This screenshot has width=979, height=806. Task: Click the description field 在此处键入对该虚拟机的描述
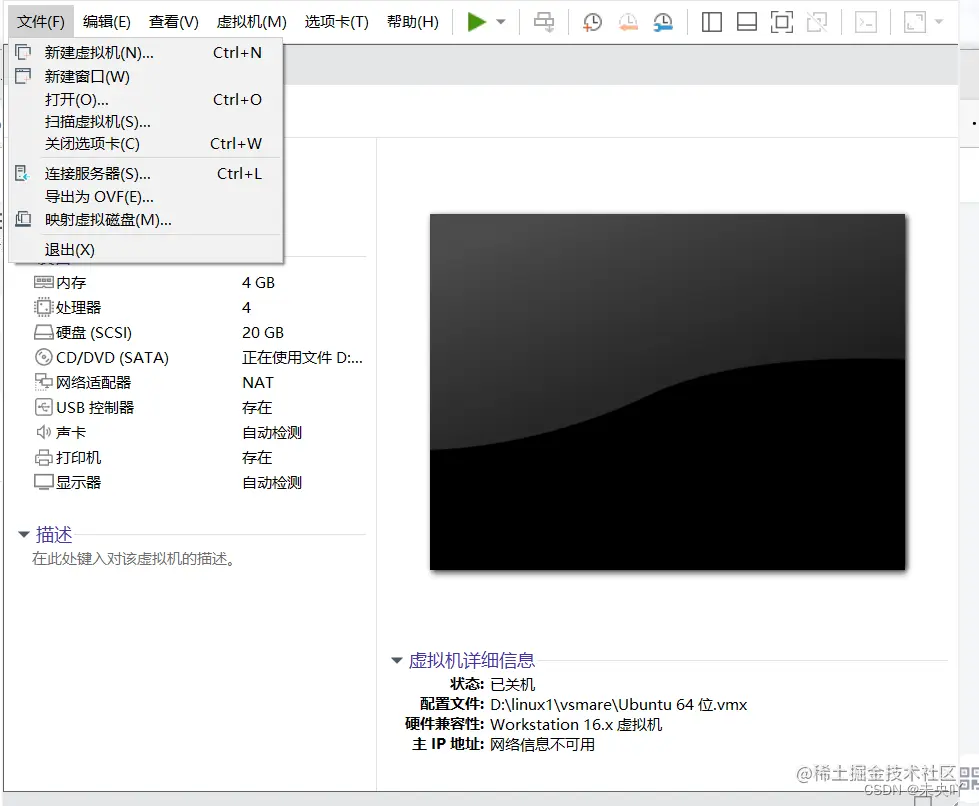coord(134,559)
